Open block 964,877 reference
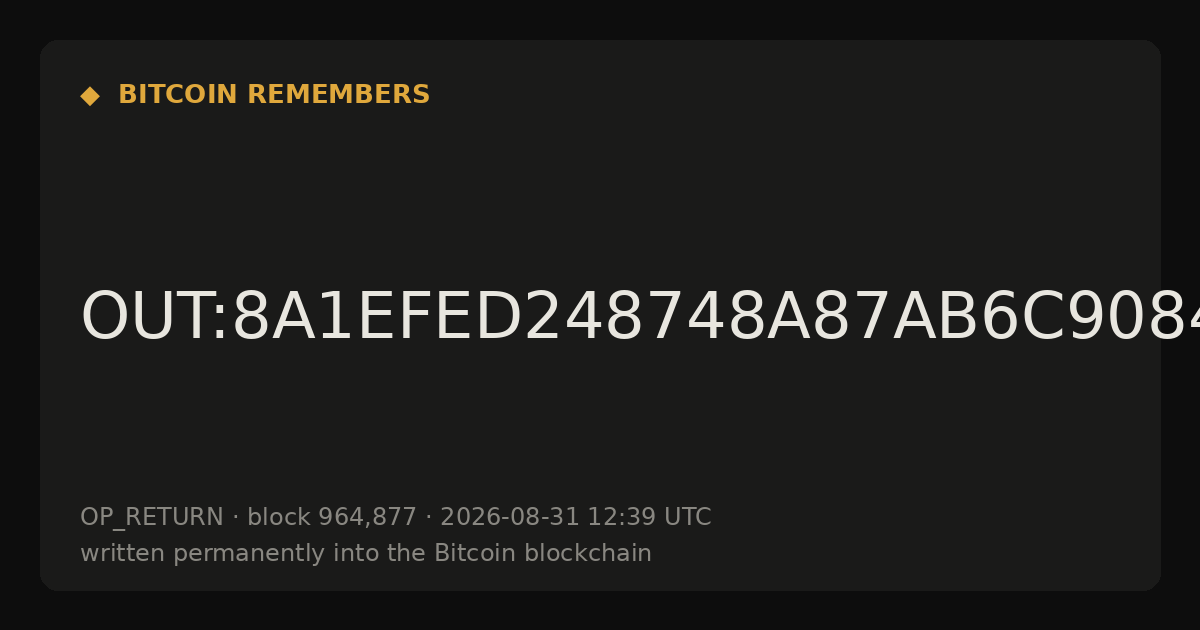The image size is (1200, 630). 332,517
